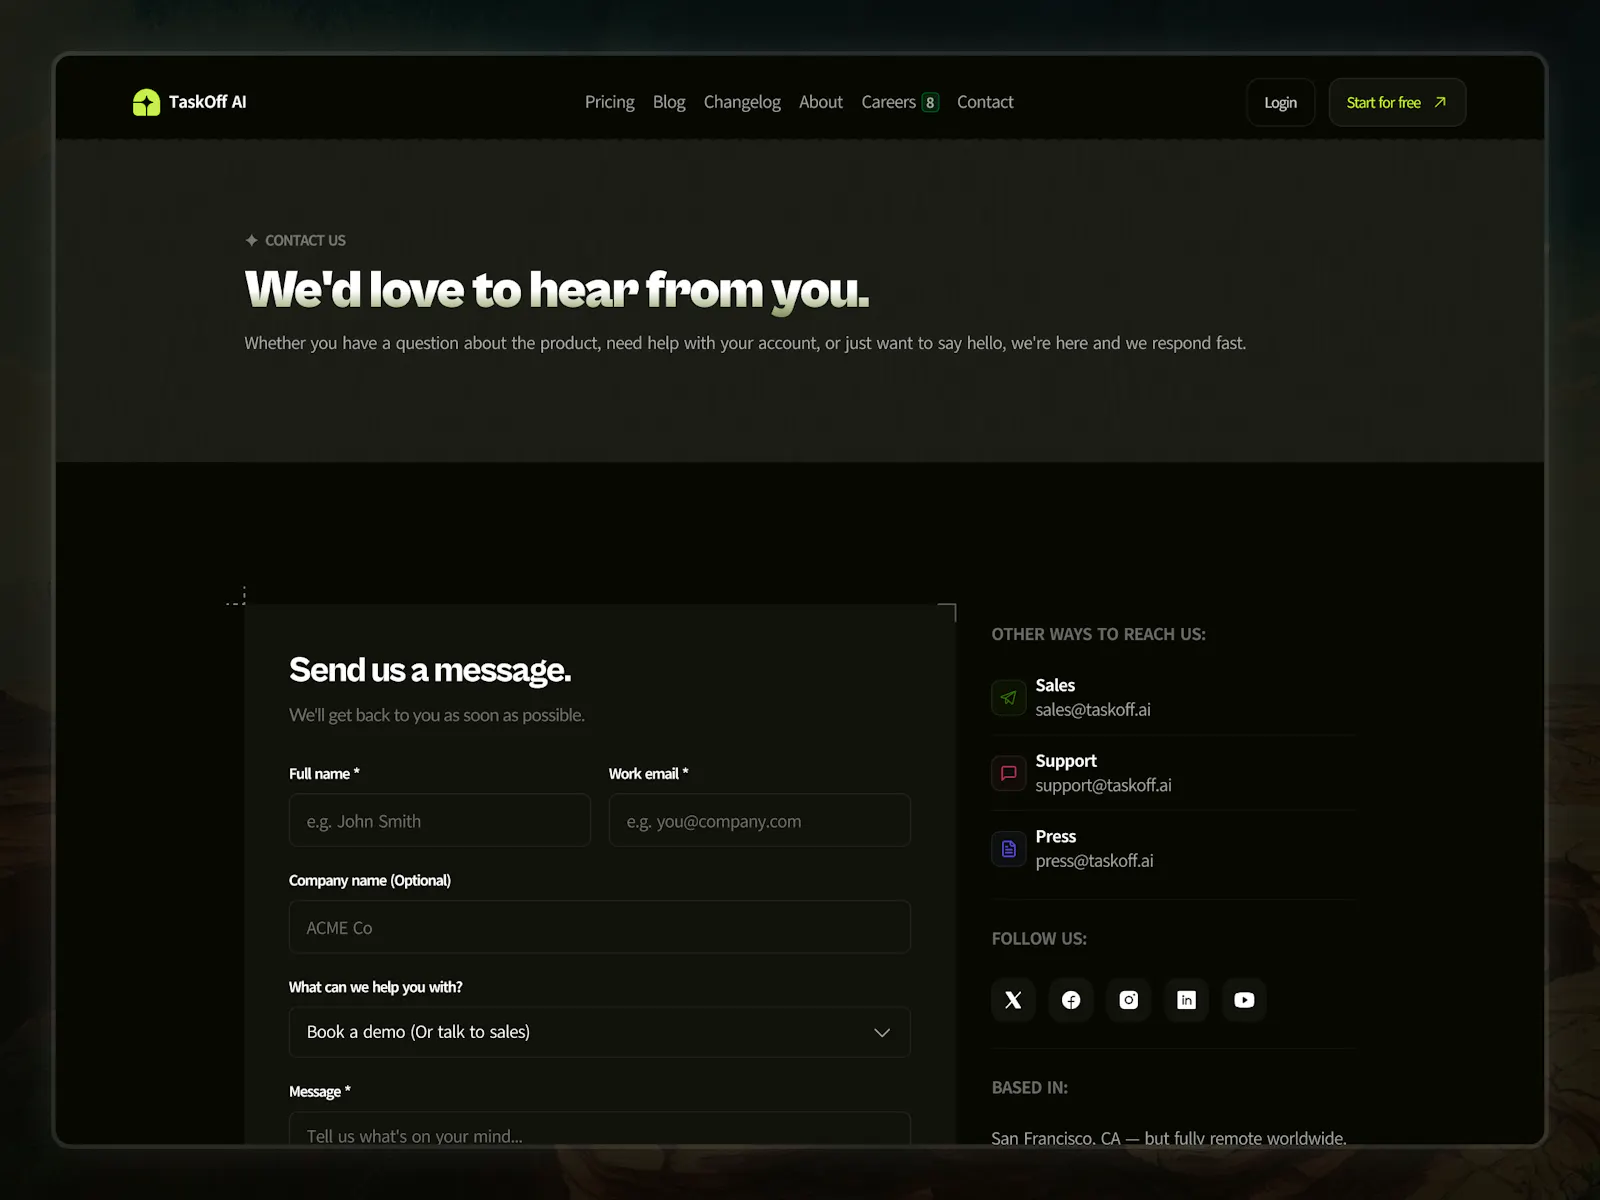Focus the Work email input field
Image resolution: width=1600 pixels, height=1200 pixels.
pos(760,820)
